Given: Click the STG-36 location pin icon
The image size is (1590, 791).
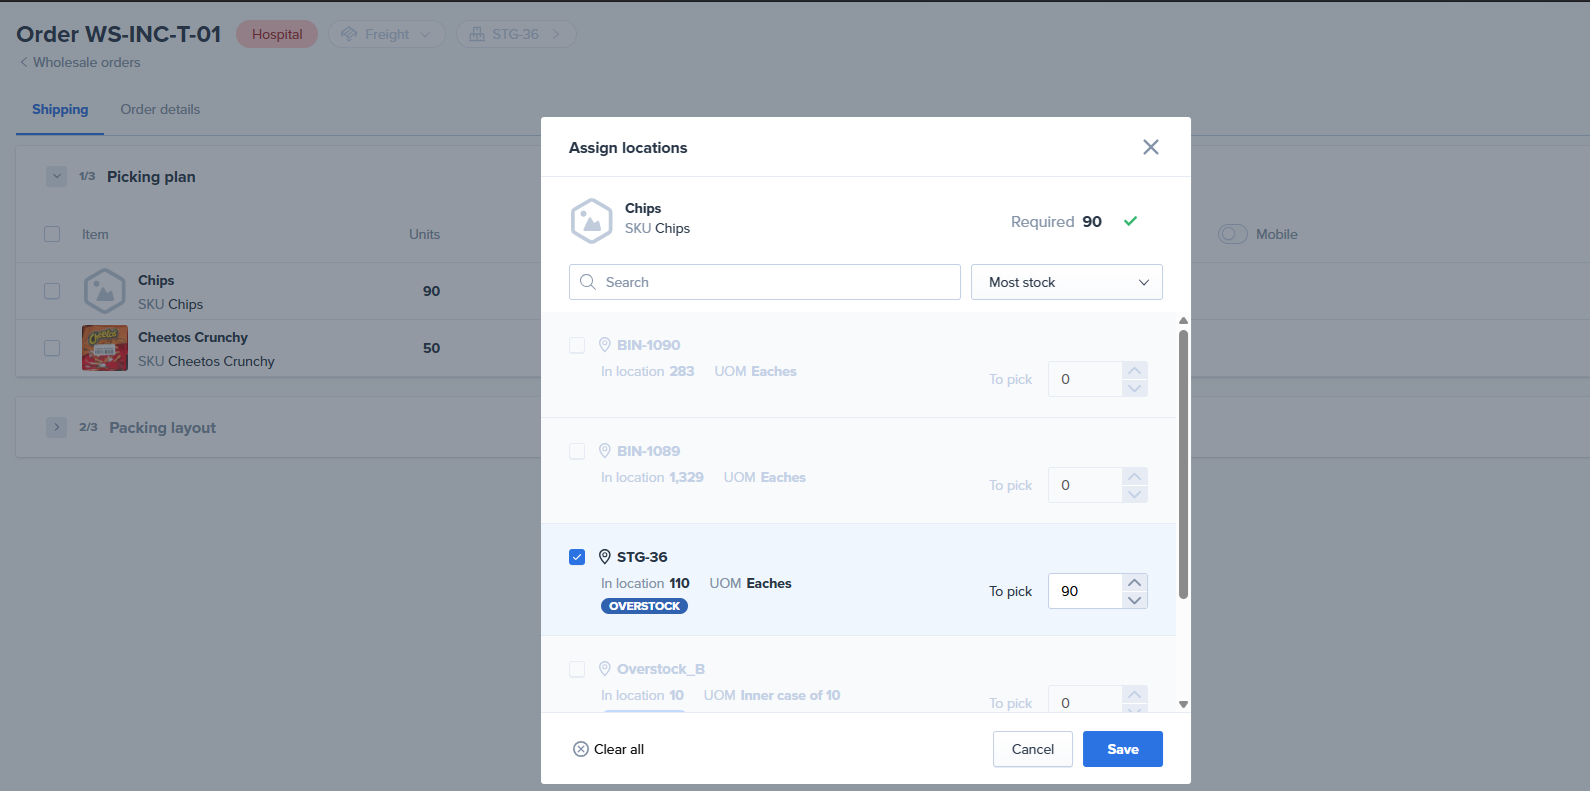Looking at the screenshot, I should (x=604, y=557).
